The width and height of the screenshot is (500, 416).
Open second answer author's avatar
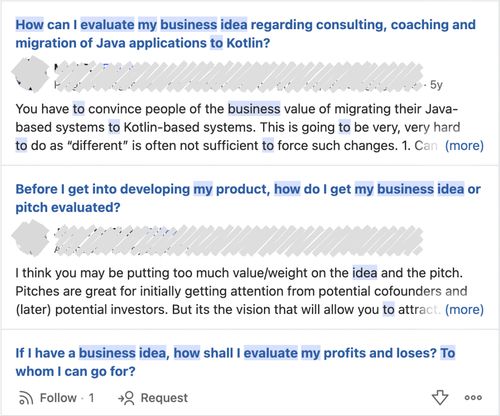coord(30,238)
